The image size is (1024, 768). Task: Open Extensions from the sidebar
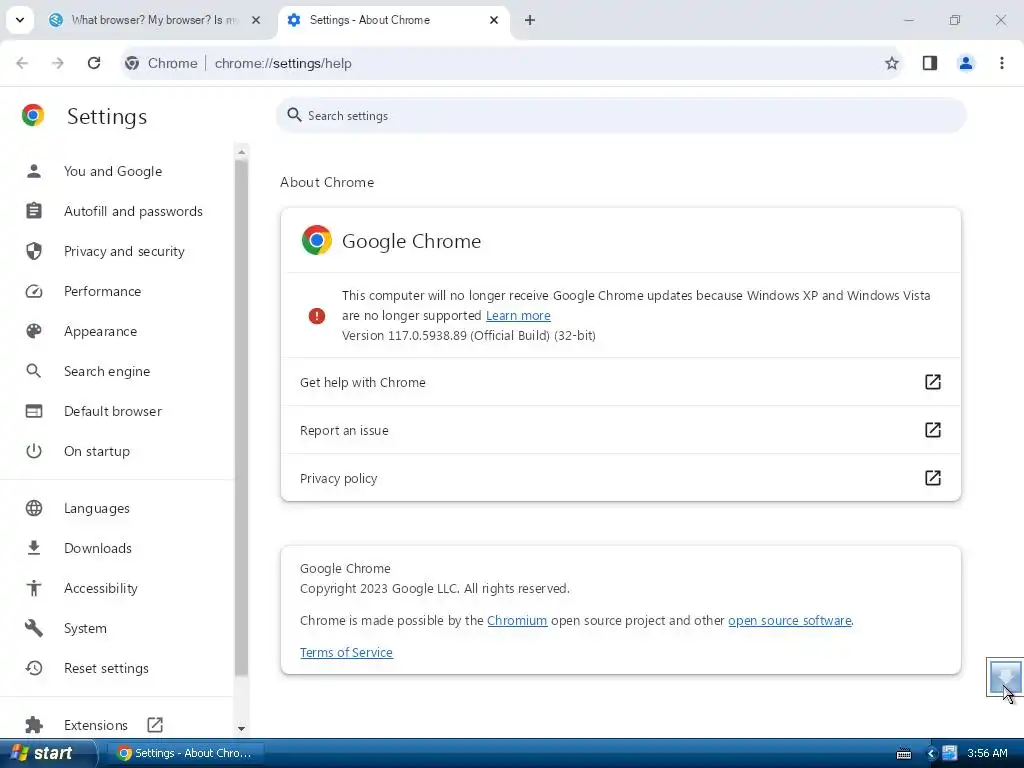95,725
